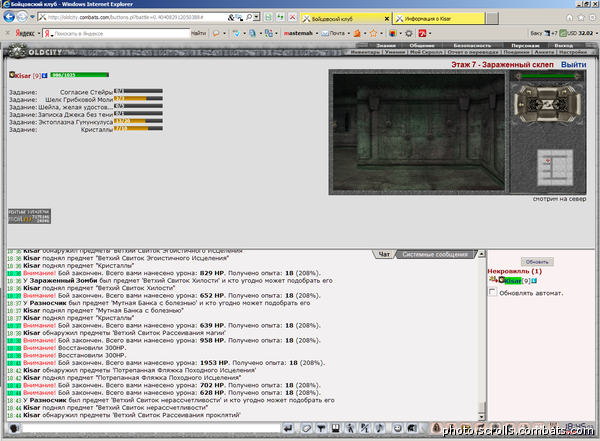600x441 pixels.
Task: Click the chat filter funnel icon
Action: tap(321, 428)
